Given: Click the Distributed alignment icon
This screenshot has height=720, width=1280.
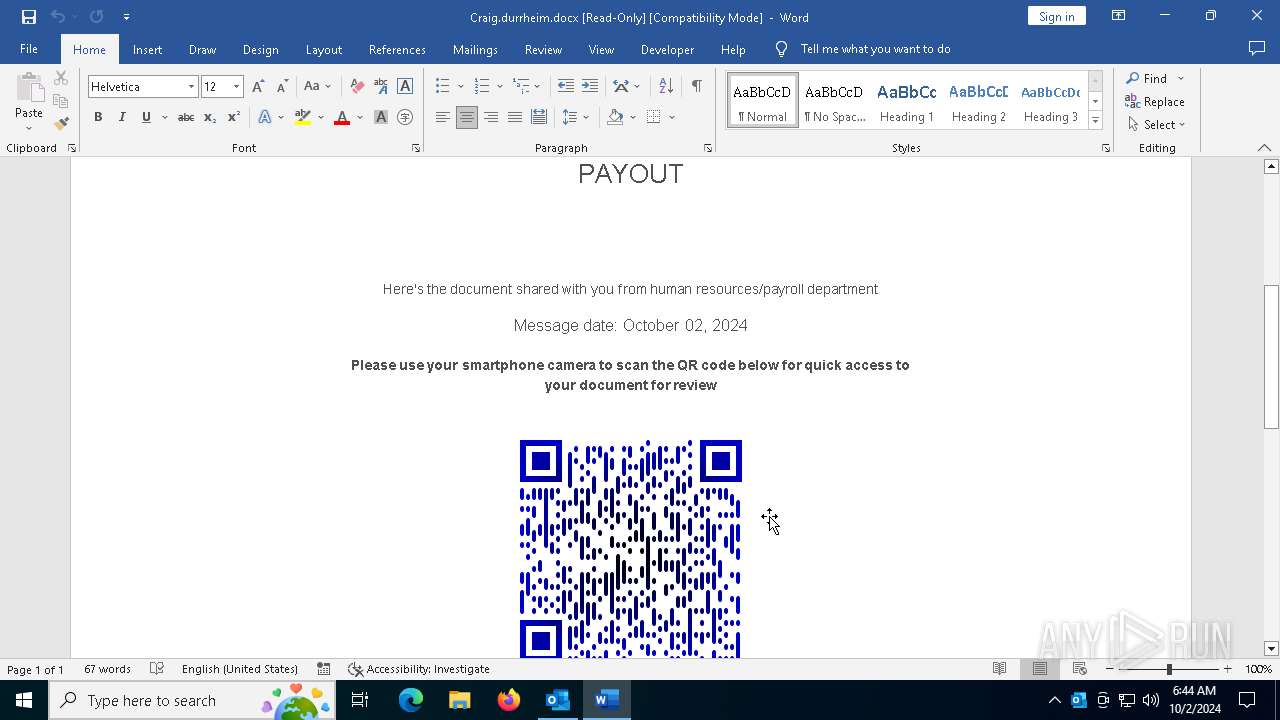Looking at the screenshot, I should pyautogui.click(x=539, y=117).
